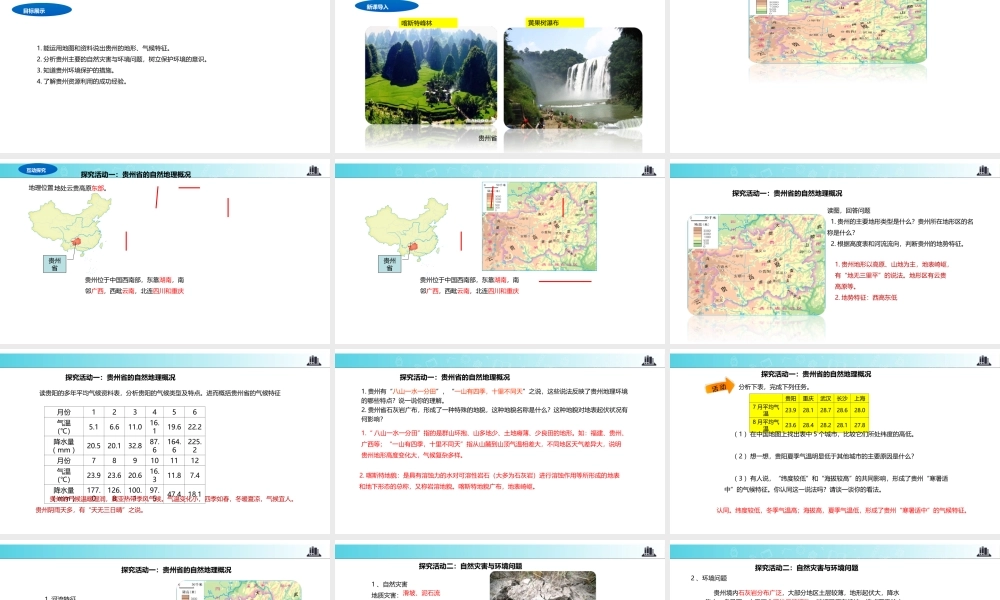Click the month cell 12
This screenshot has height=600, width=1000.
(x=195, y=460)
